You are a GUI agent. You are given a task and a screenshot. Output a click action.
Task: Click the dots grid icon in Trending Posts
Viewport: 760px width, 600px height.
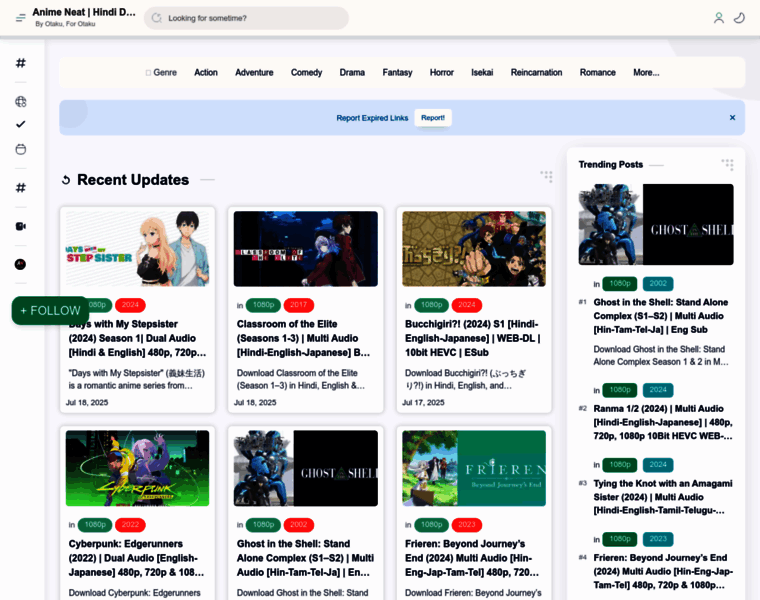(727, 164)
